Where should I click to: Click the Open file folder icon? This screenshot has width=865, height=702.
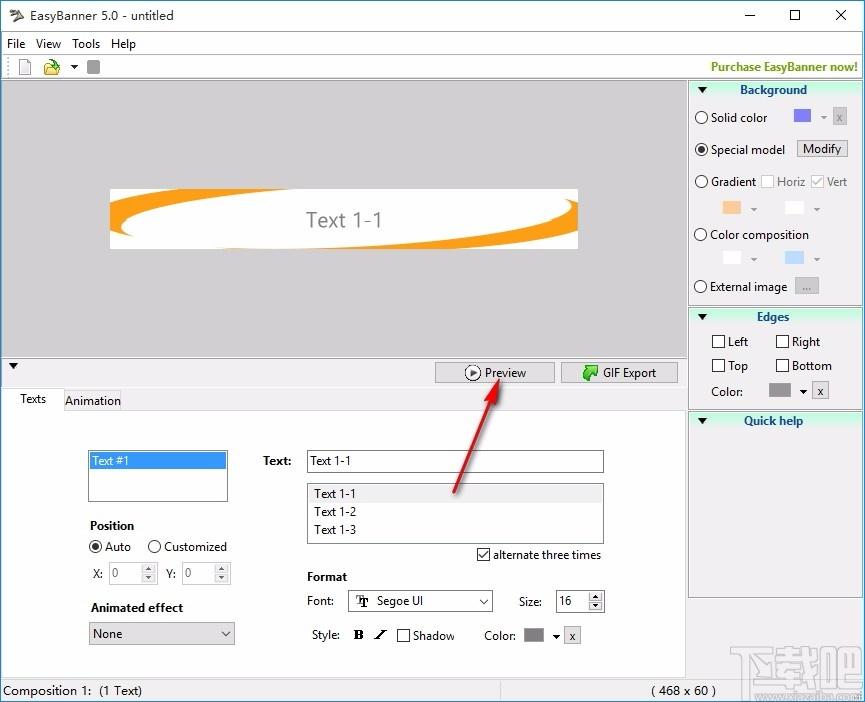pyautogui.click(x=51, y=67)
